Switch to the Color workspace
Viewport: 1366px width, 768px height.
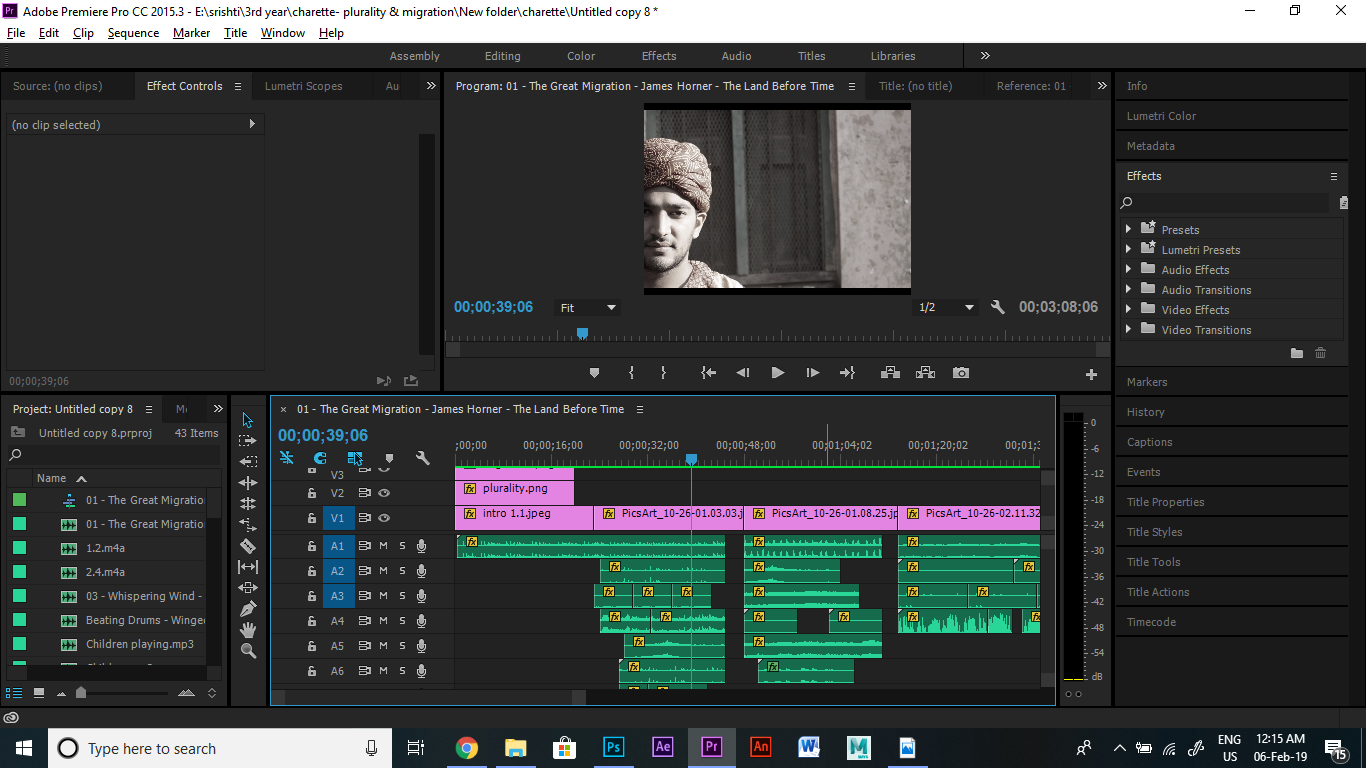(581, 56)
